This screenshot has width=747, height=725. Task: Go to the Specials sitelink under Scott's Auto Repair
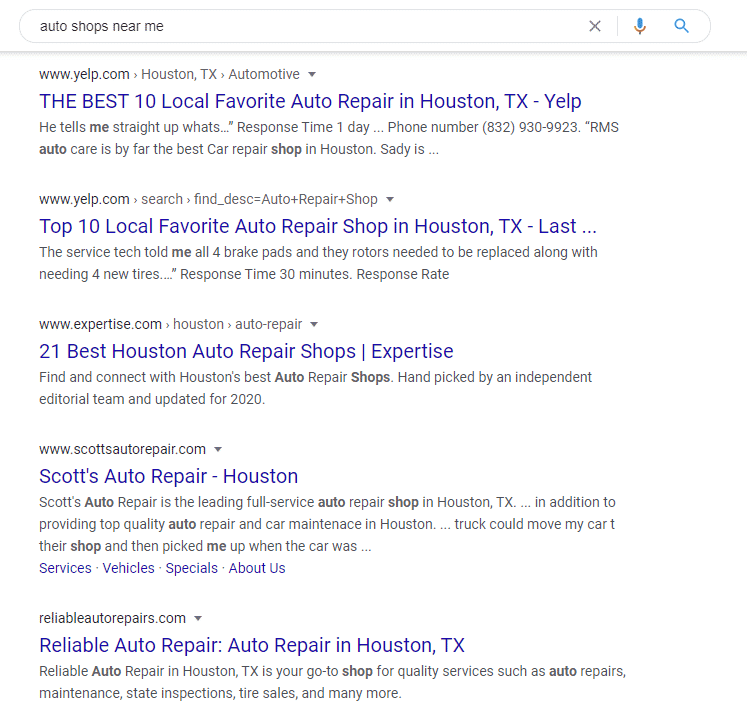192,568
